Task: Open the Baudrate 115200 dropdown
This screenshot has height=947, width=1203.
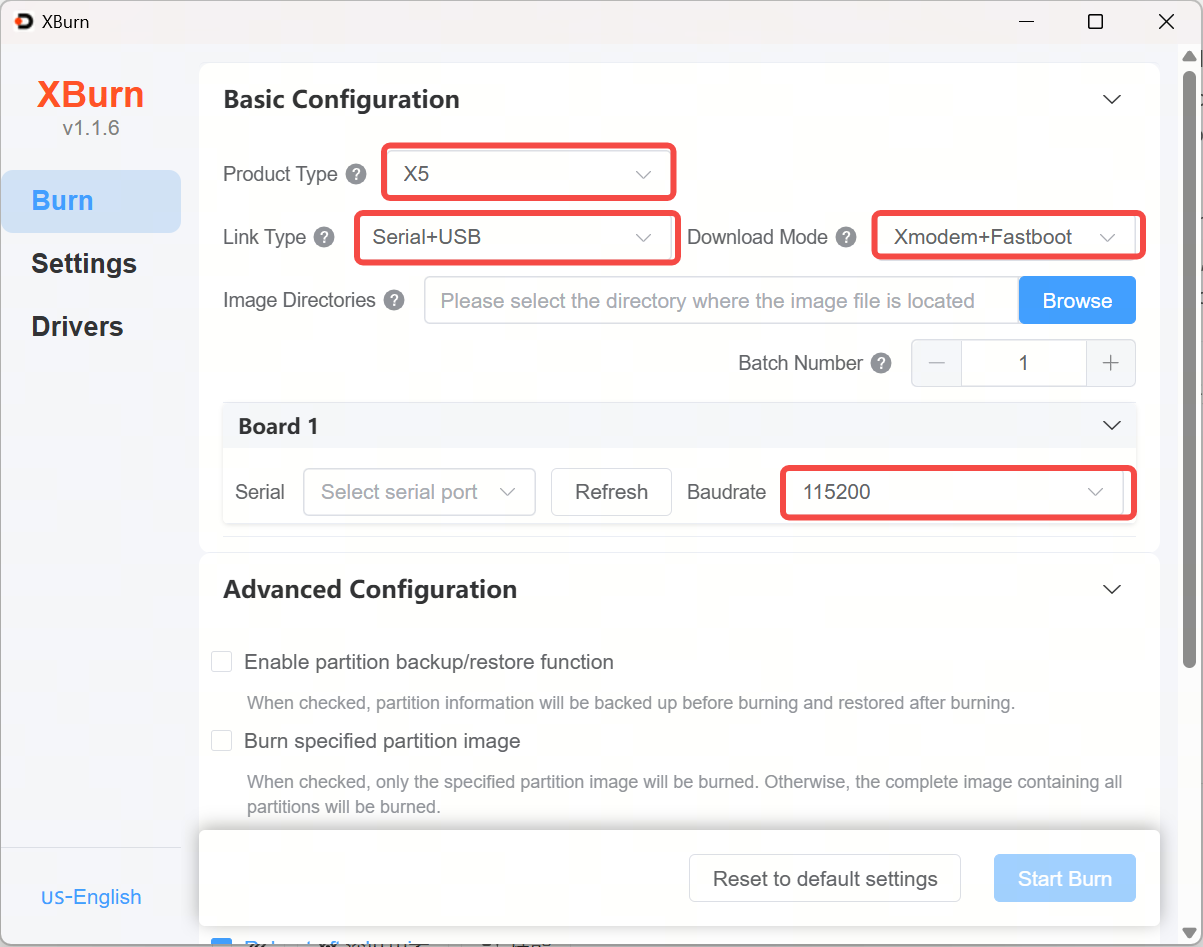Action: 956,492
